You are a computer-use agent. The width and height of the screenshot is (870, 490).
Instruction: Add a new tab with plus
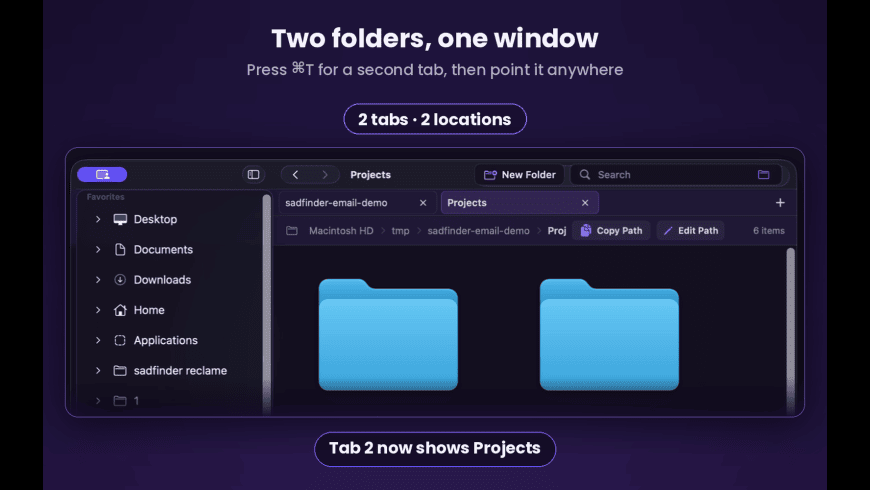780,203
